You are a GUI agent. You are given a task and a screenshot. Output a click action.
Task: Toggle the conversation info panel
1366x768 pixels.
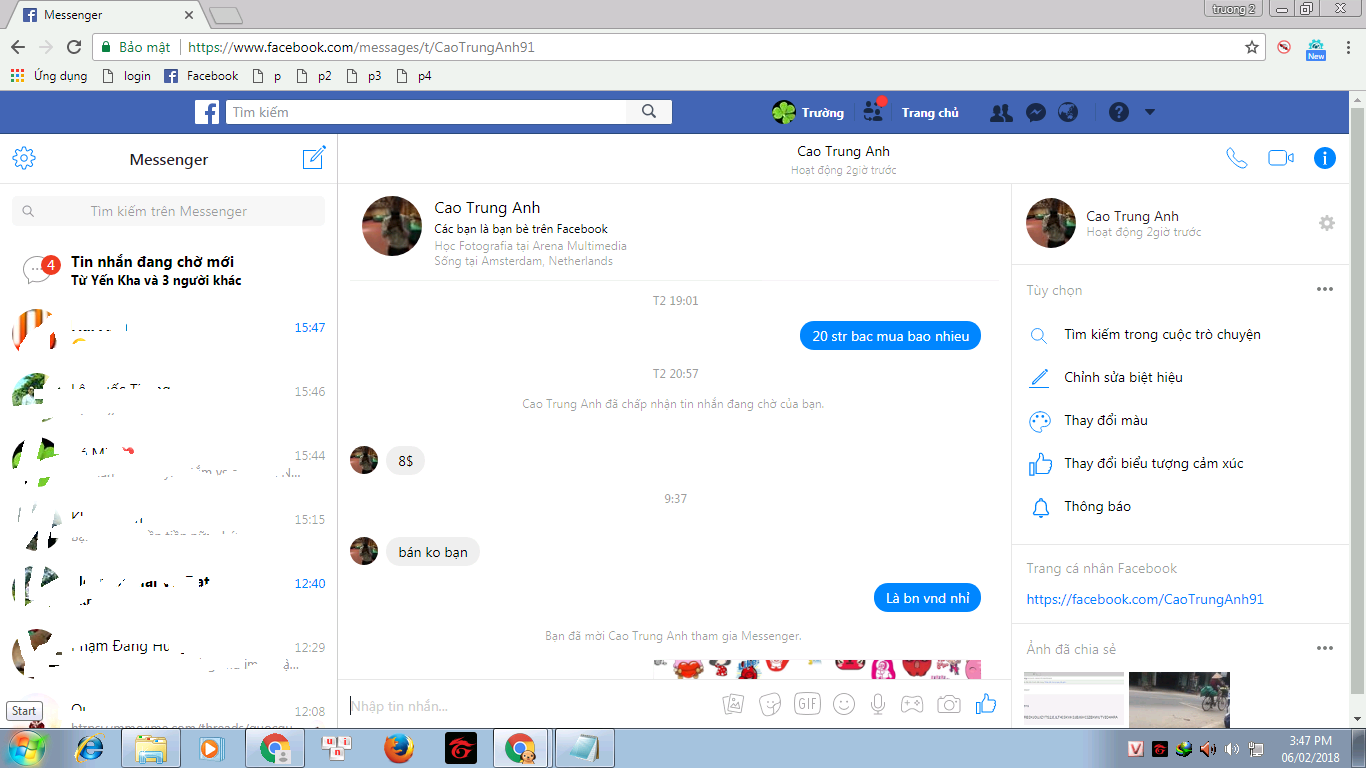click(x=1325, y=158)
